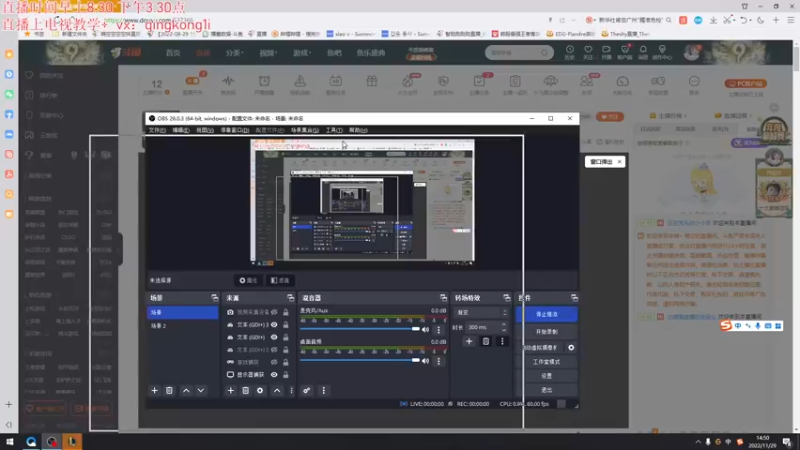Image resolution: width=800 pixels, height=450 pixels.
Task: Click the OBS icon in the taskbar
Action: click(x=52, y=441)
